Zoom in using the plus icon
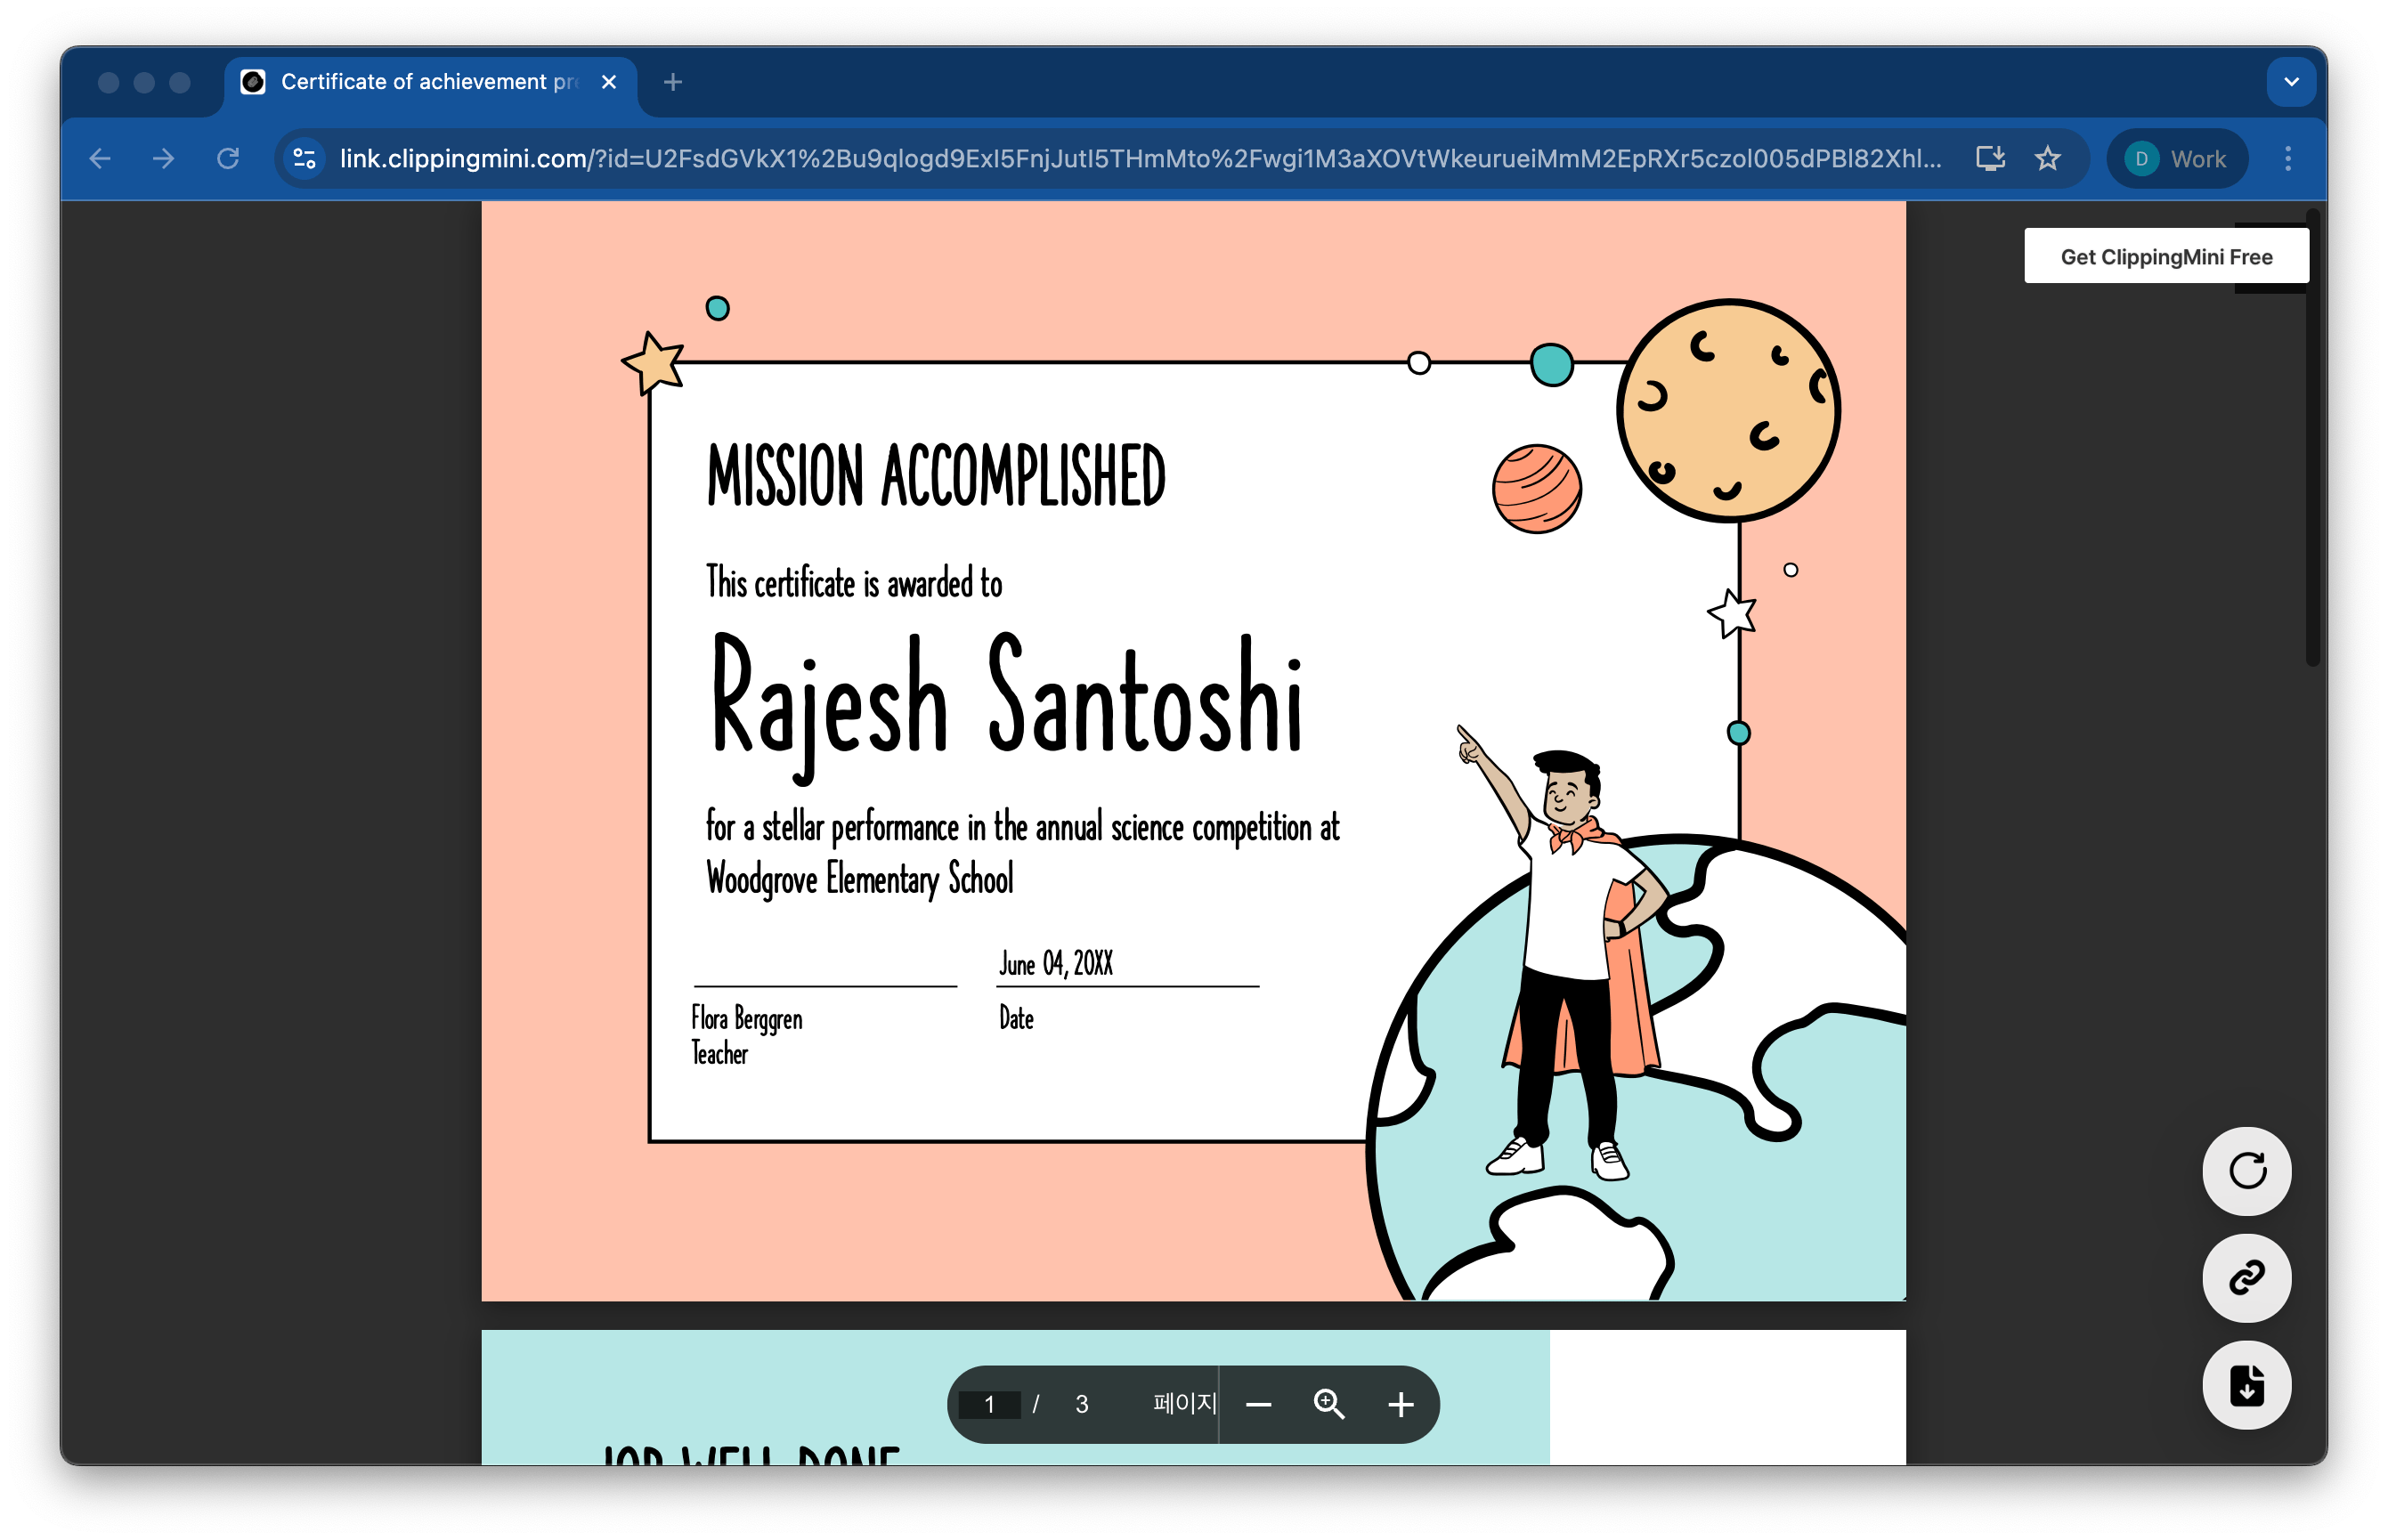The width and height of the screenshot is (2388, 1540). tap(1401, 1404)
